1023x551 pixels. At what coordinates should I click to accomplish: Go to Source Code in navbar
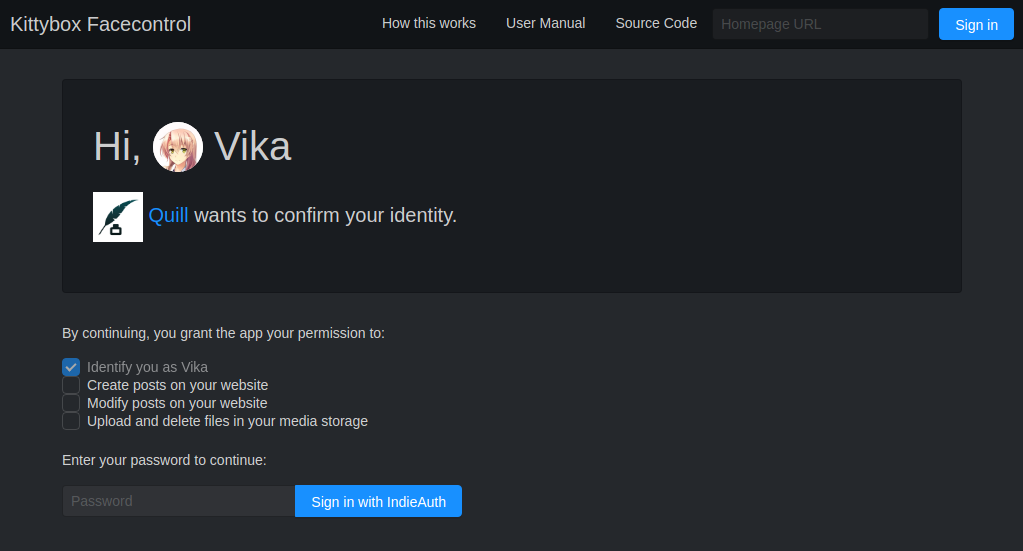656,23
